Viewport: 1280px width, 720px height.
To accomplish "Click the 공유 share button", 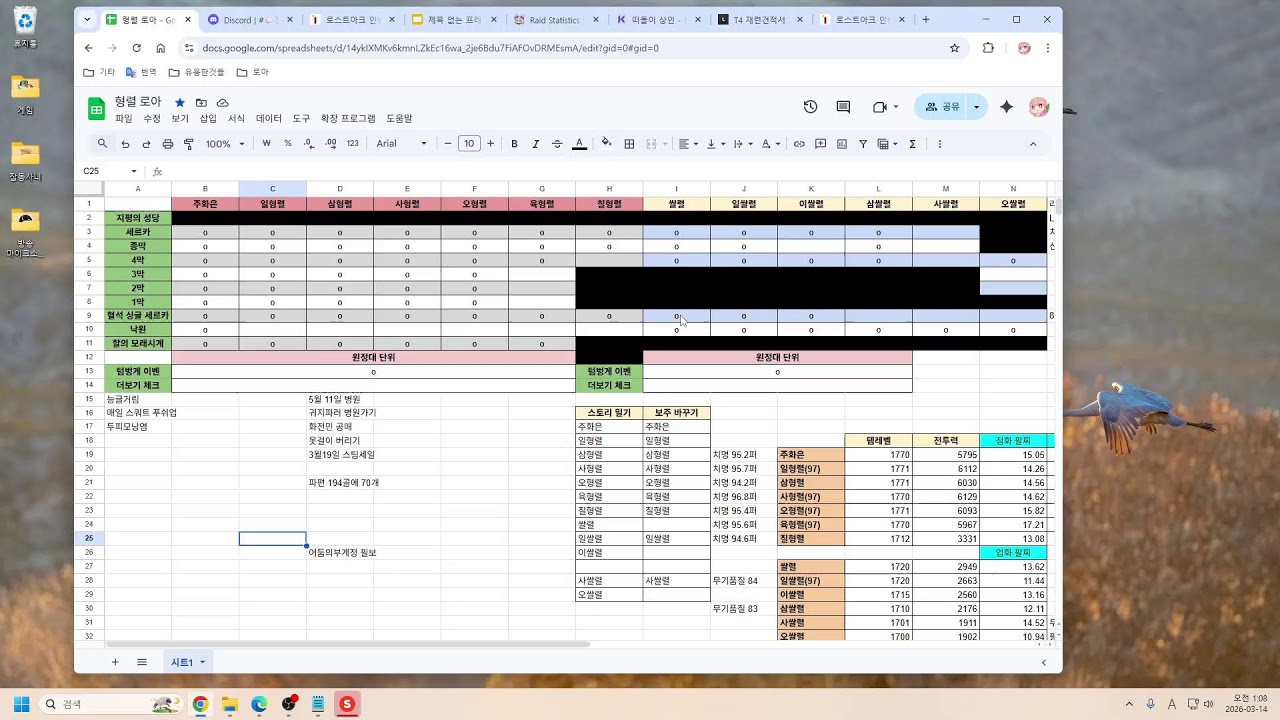I will pyautogui.click(x=941, y=107).
